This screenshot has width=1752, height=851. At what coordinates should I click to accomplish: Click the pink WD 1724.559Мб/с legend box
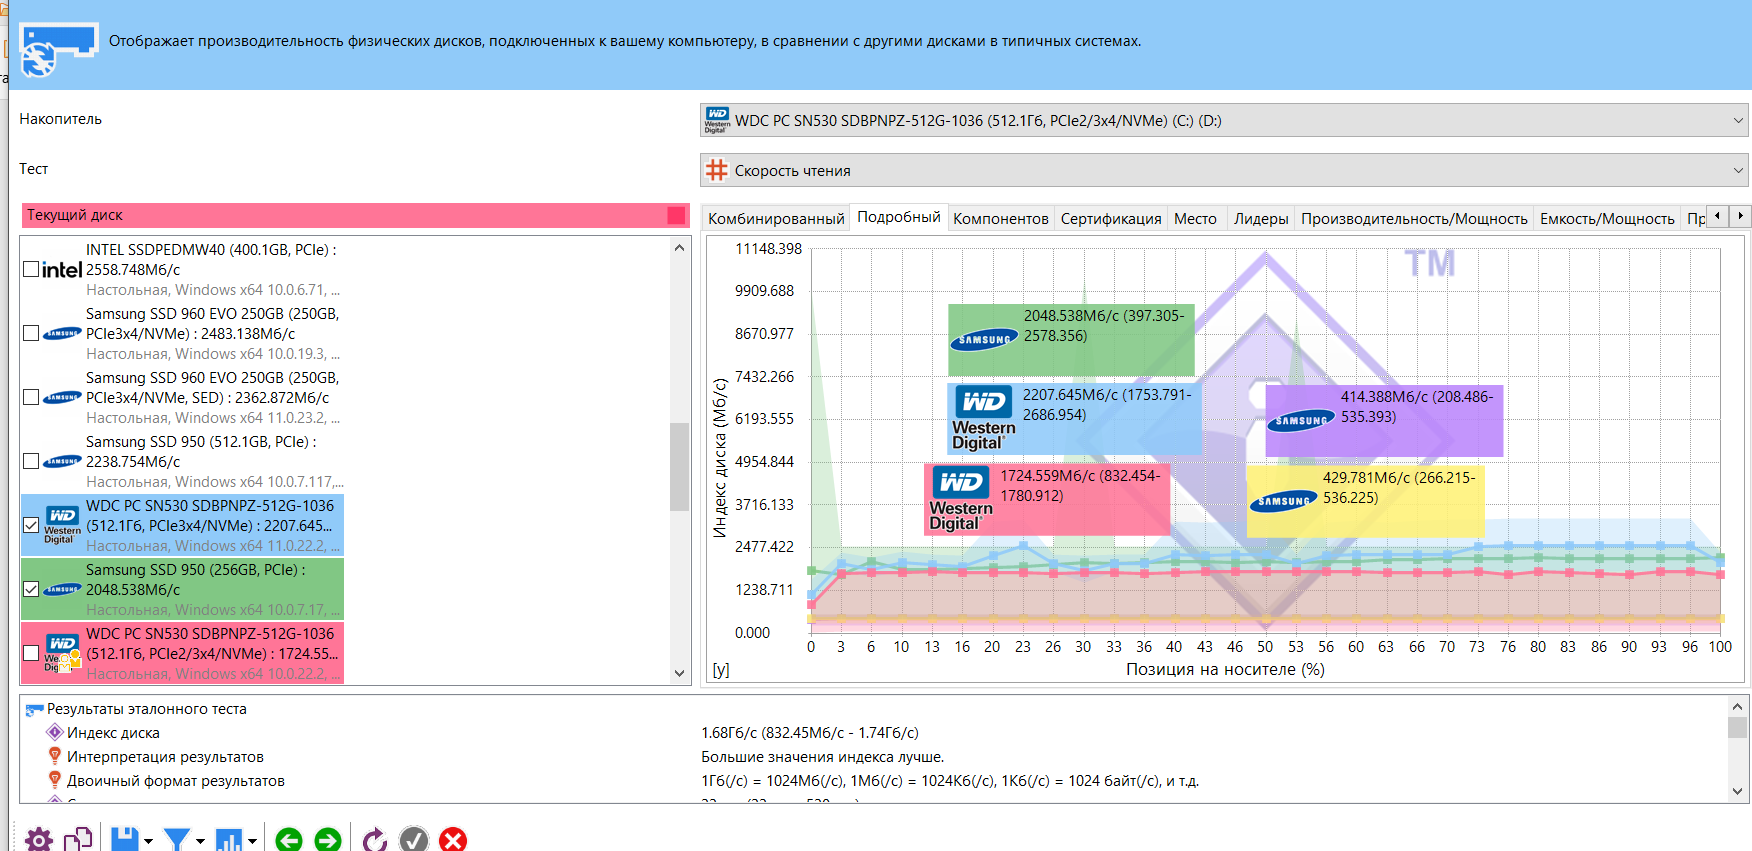(x=1047, y=500)
